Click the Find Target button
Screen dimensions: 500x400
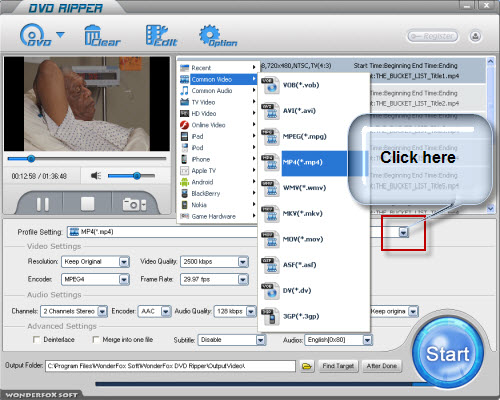338,366
